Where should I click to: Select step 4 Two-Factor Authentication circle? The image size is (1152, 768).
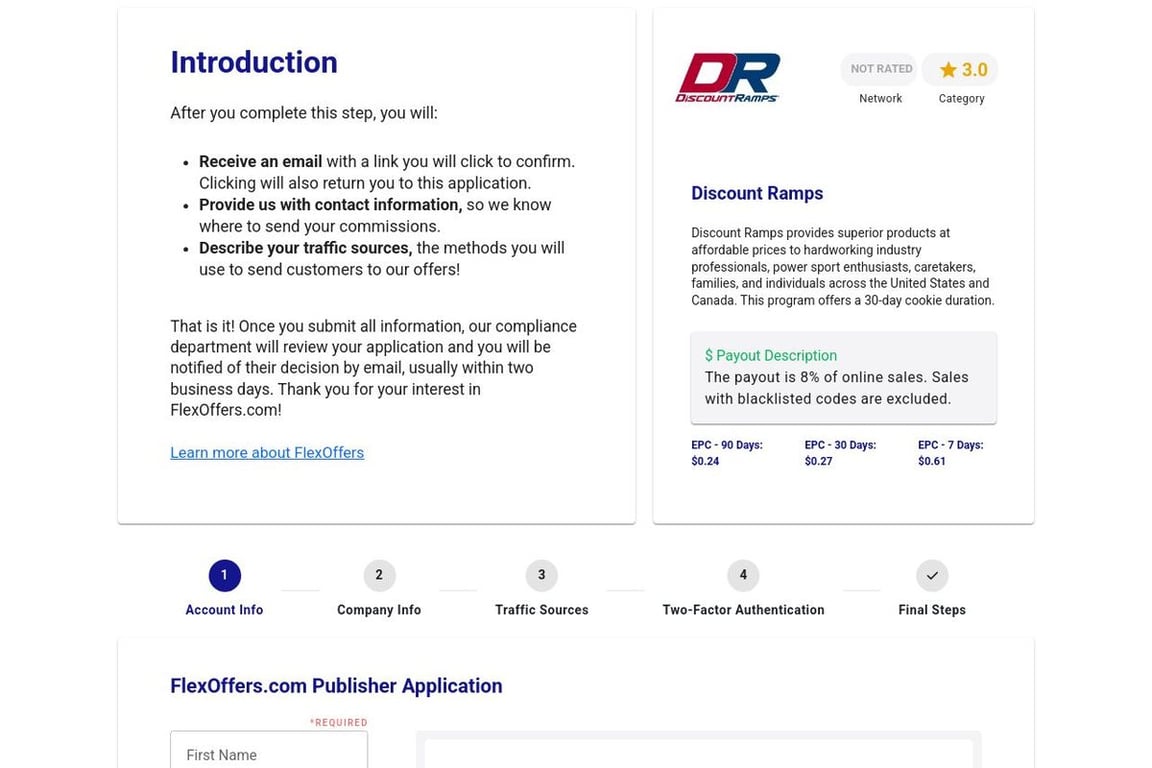[743, 575]
